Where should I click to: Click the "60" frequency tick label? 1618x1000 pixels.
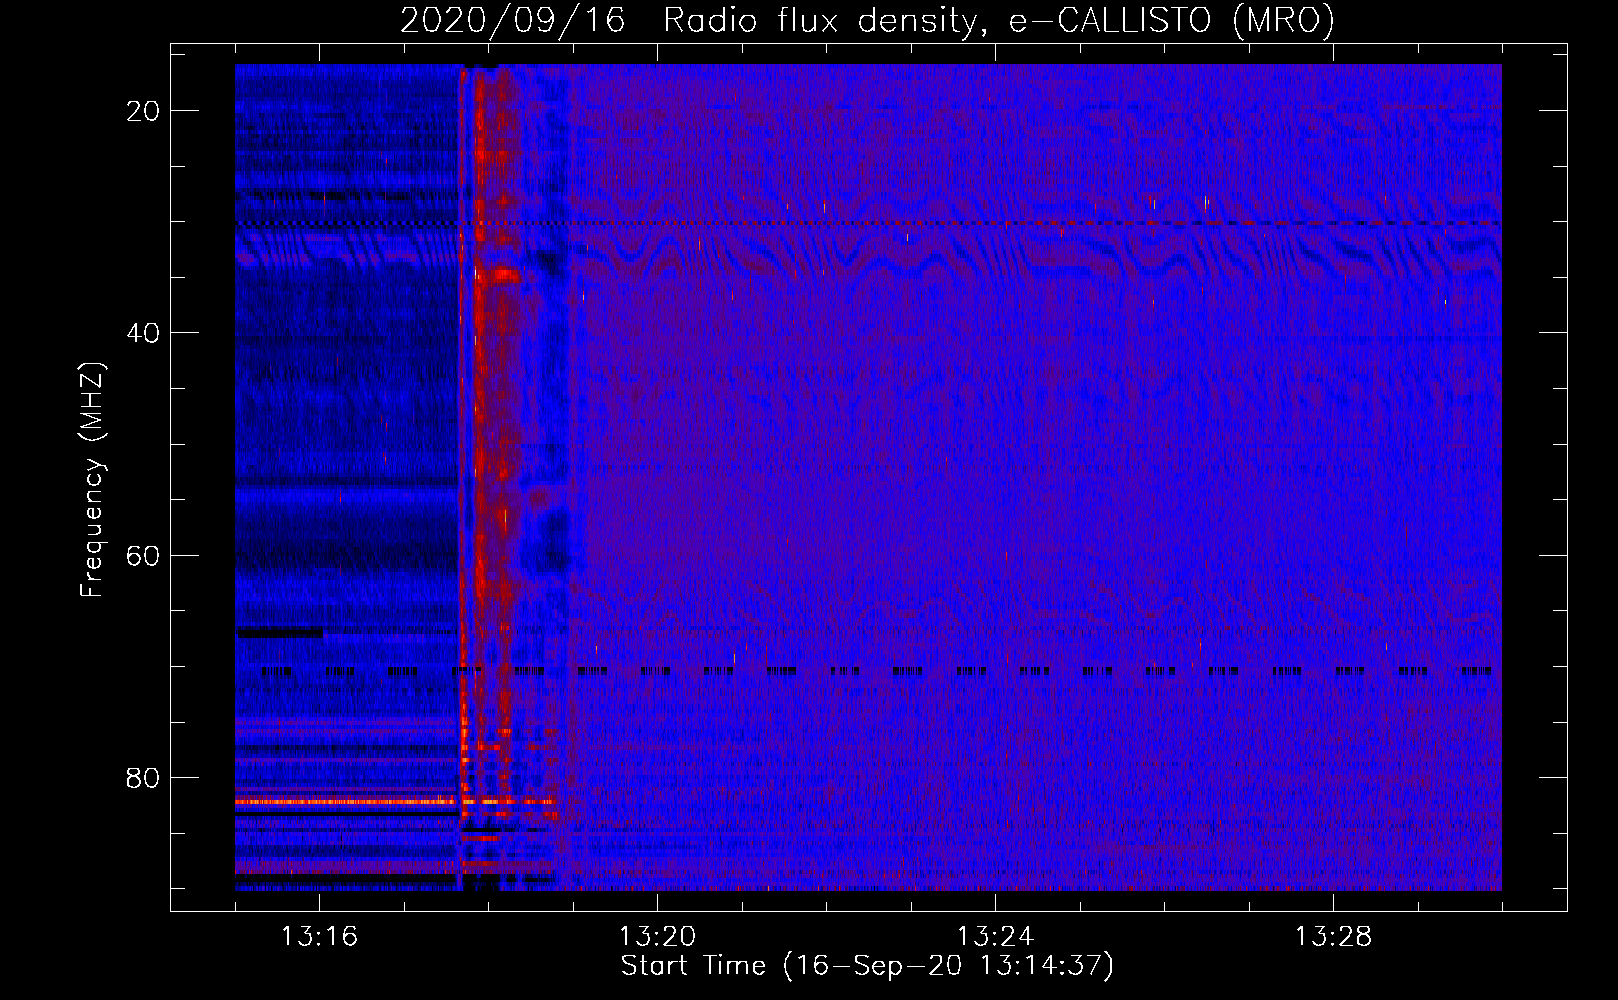coord(144,555)
